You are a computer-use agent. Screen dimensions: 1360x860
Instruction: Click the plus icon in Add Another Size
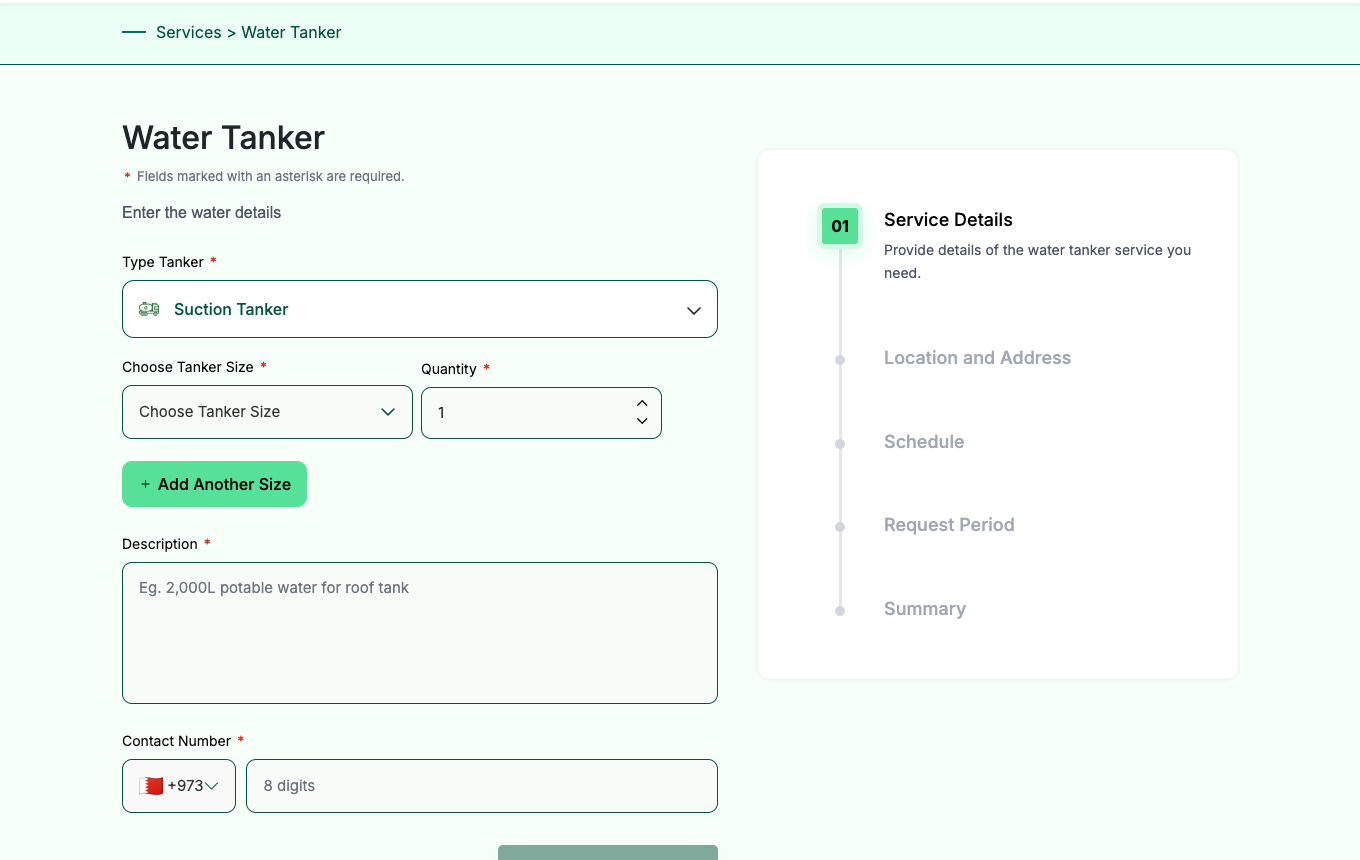click(x=145, y=484)
